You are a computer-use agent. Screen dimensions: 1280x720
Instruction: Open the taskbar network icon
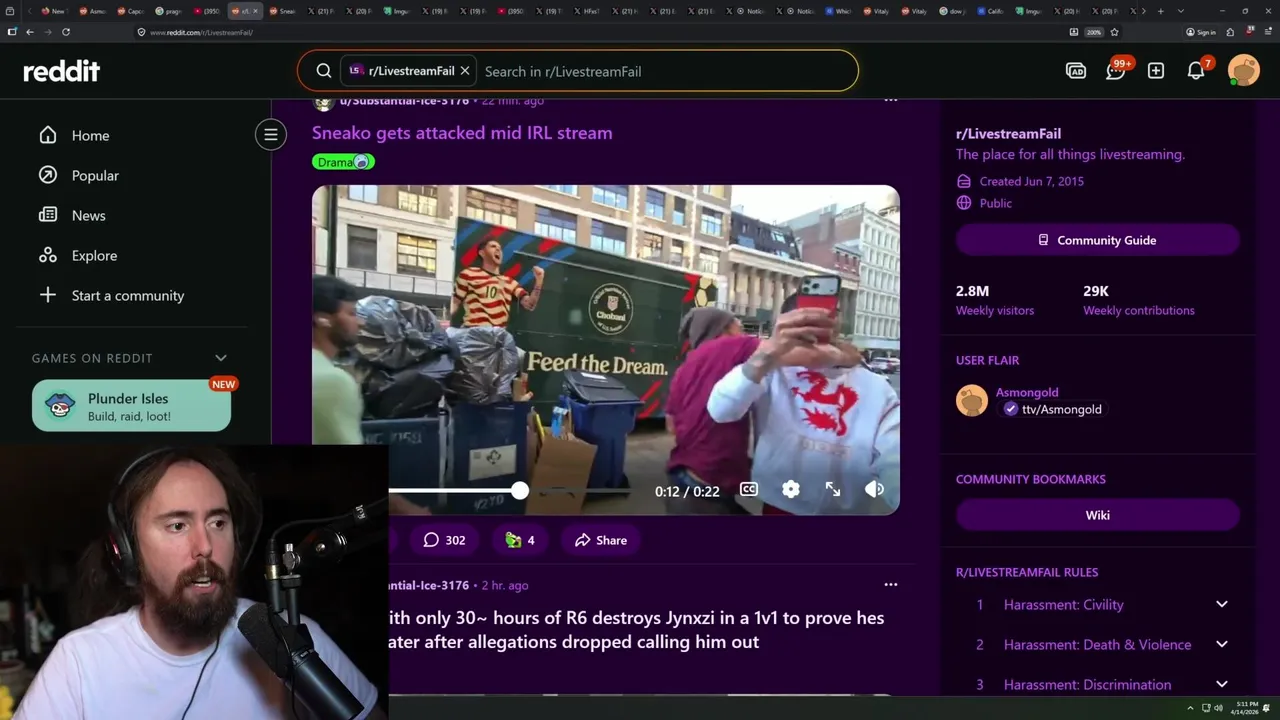point(1205,708)
